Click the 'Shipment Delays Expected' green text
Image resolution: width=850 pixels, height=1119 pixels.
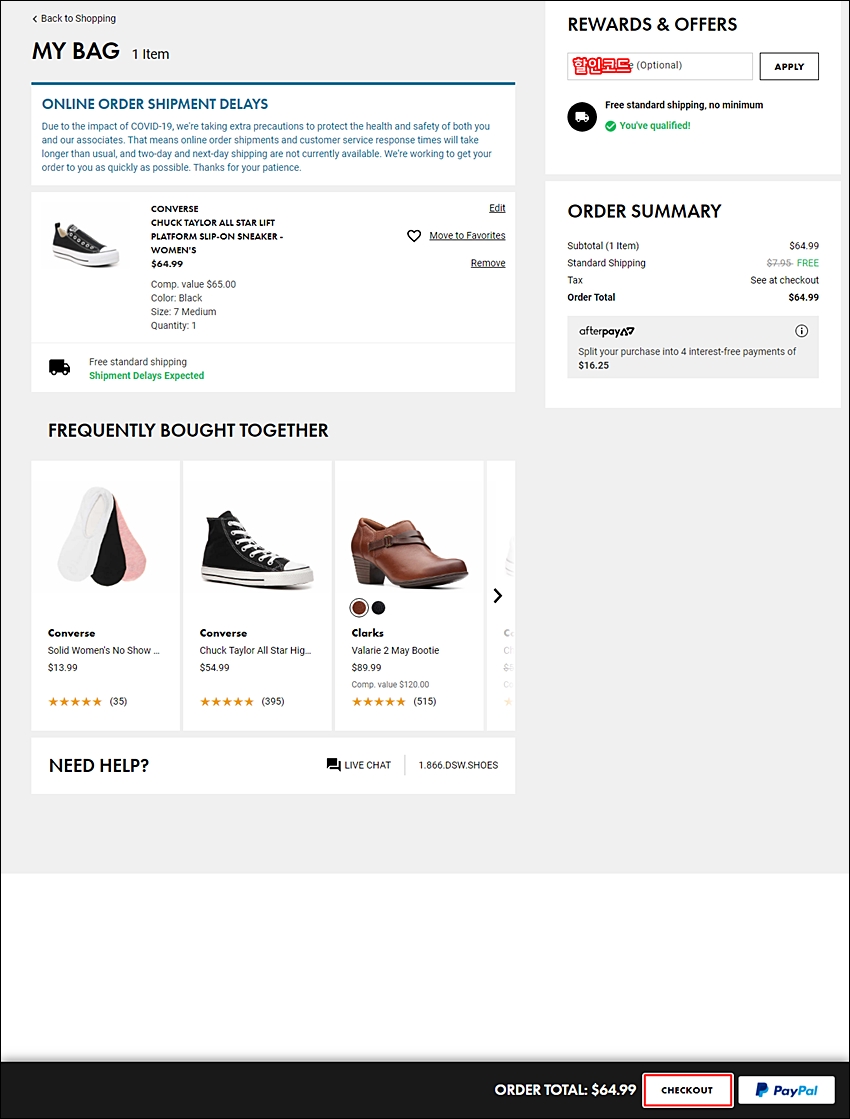[146, 375]
